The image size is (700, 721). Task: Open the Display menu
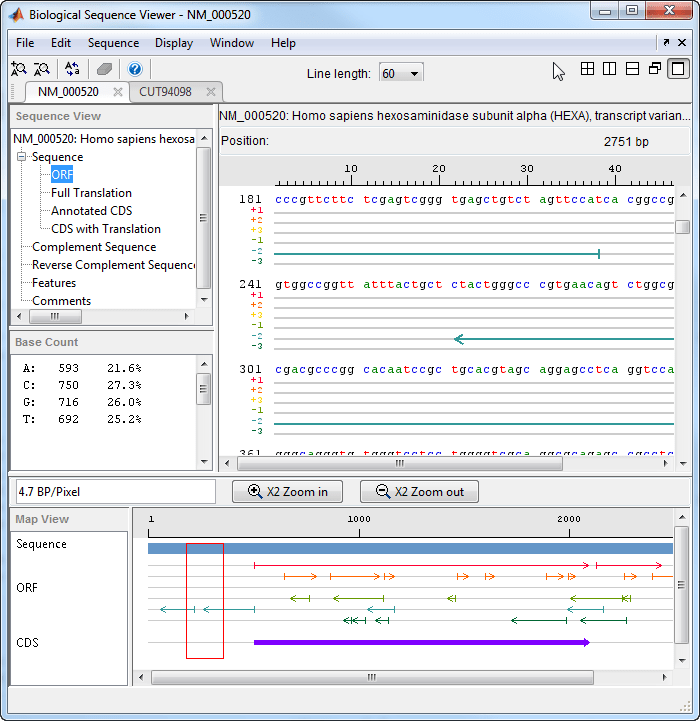174,43
